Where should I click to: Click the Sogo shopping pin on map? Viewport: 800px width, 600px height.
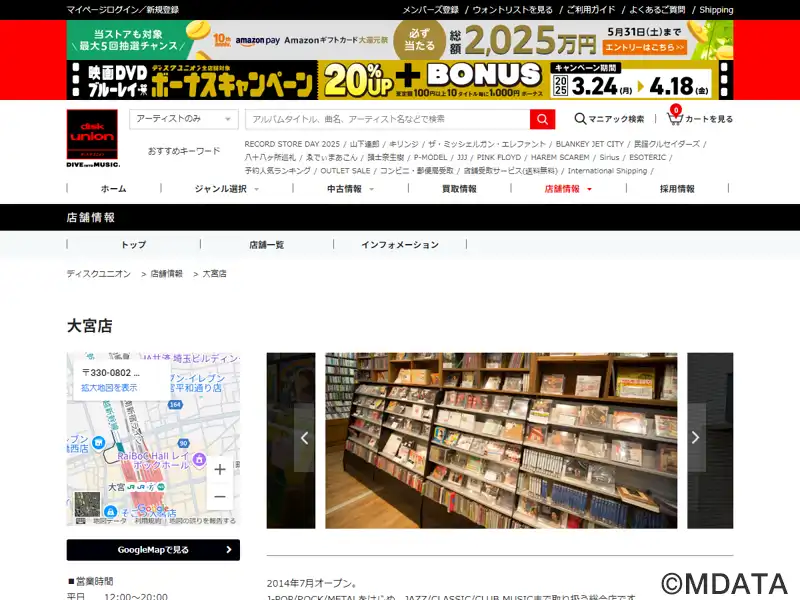point(110,511)
